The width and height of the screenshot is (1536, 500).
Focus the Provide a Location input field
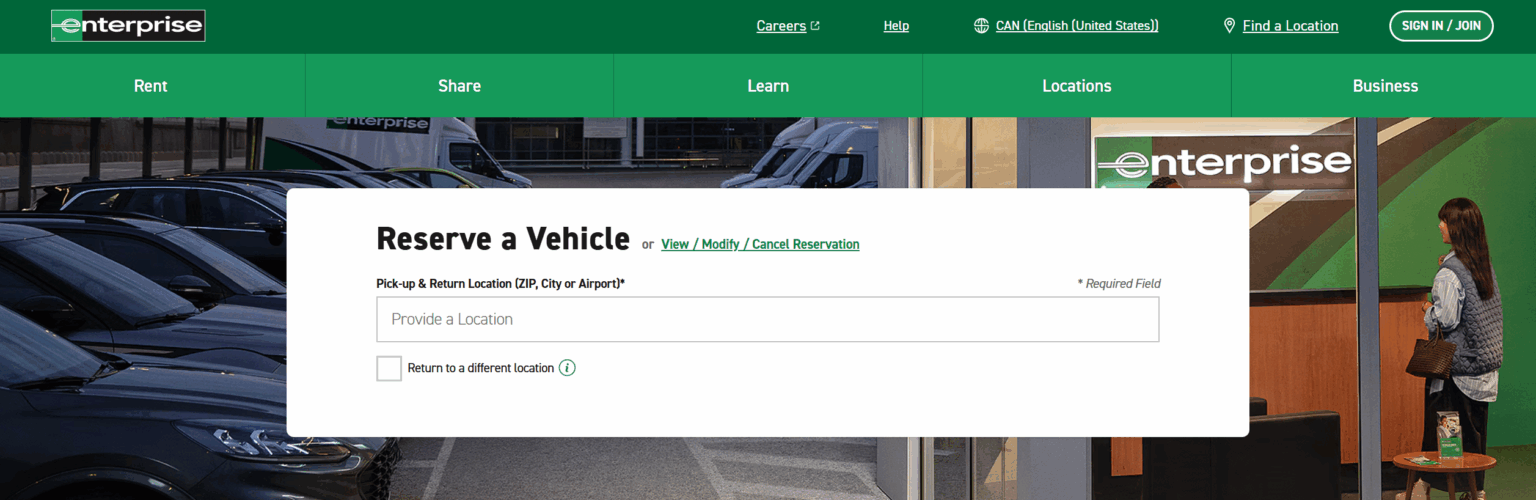pos(767,319)
